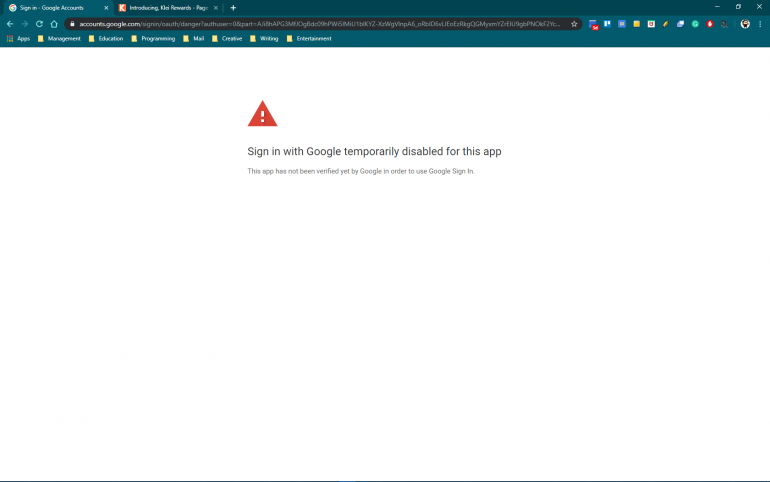Go back to the previous page
770x482 pixels.
[x=10, y=24]
